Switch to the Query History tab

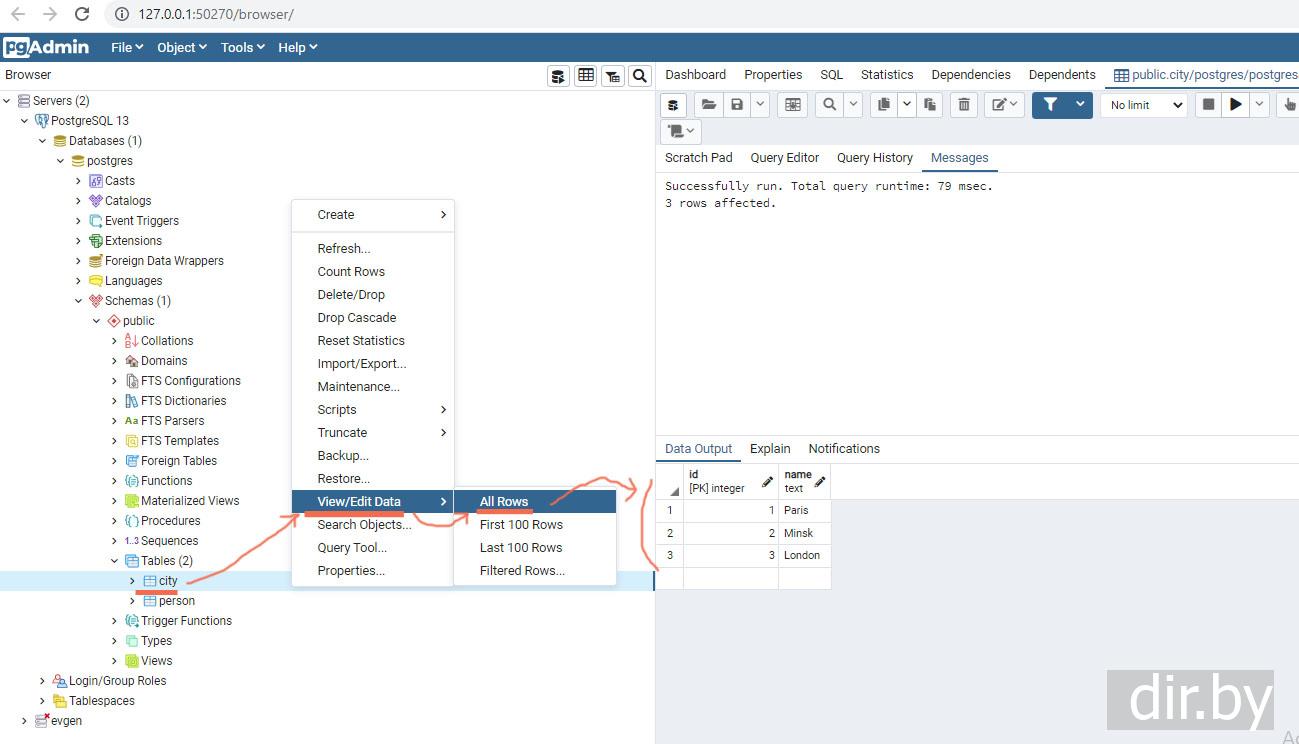pos(874,158)
